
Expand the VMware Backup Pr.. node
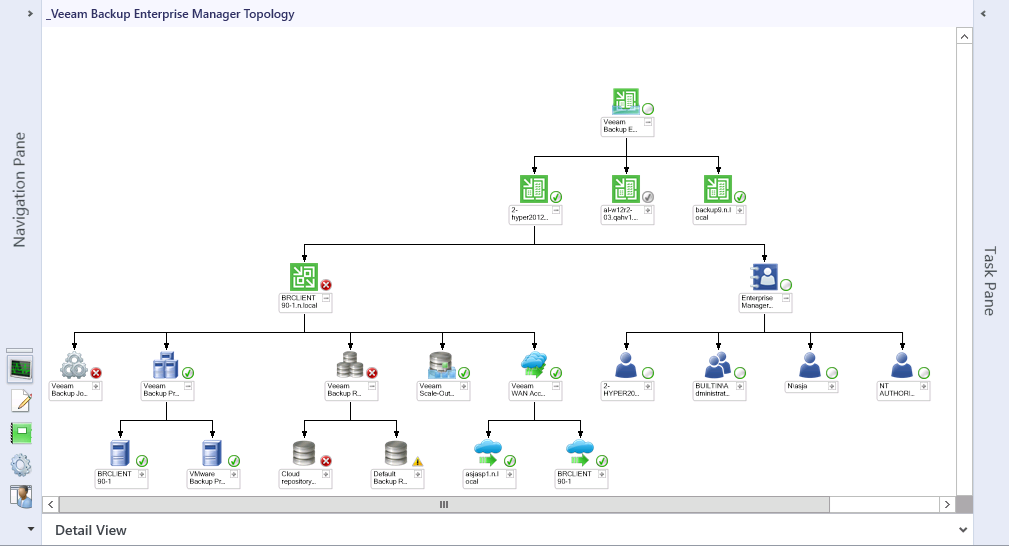point(234,475)
